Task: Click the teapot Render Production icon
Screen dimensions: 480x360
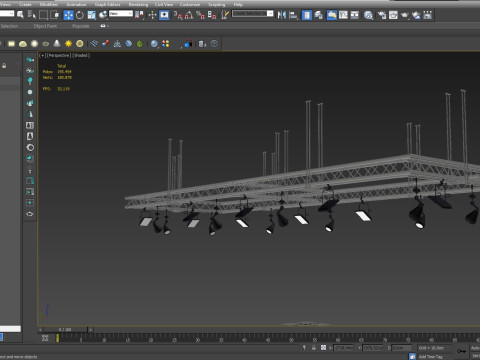Action: [x=405, y=15]
